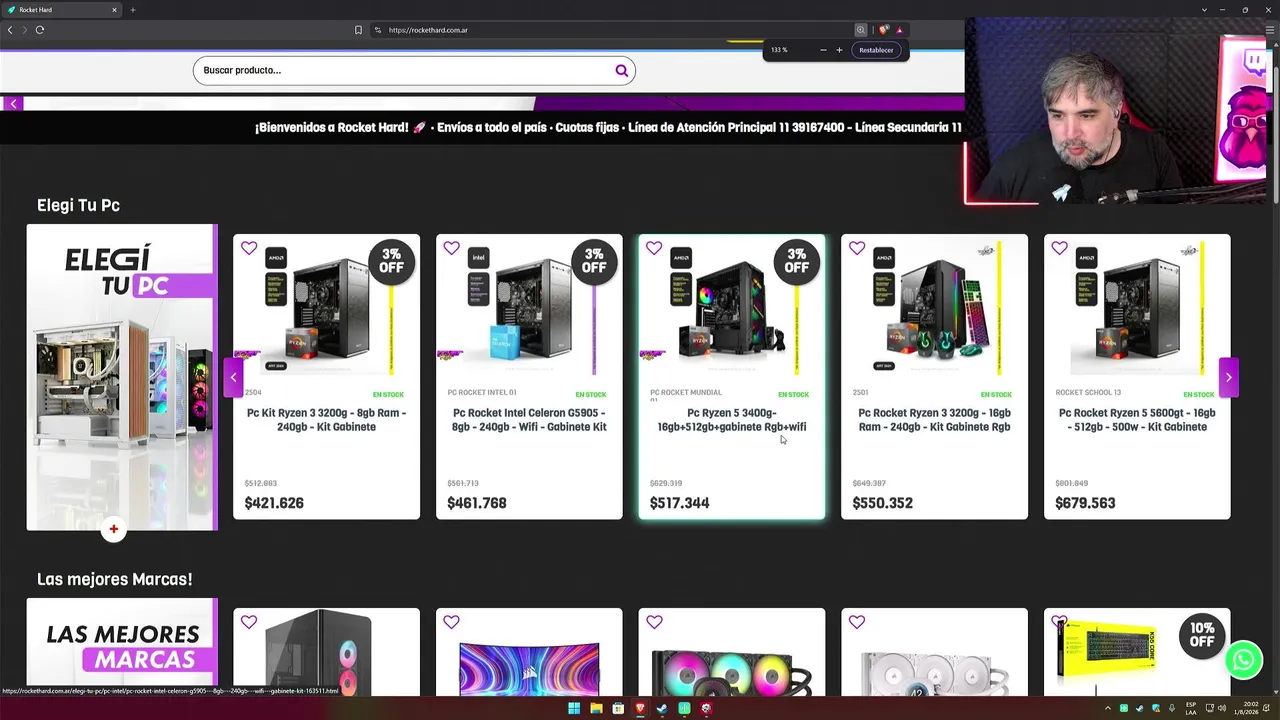Favorite the black RGB case product
This screenshot has width=1280, height=720.
pyautogui.click(x=249, y=622)
